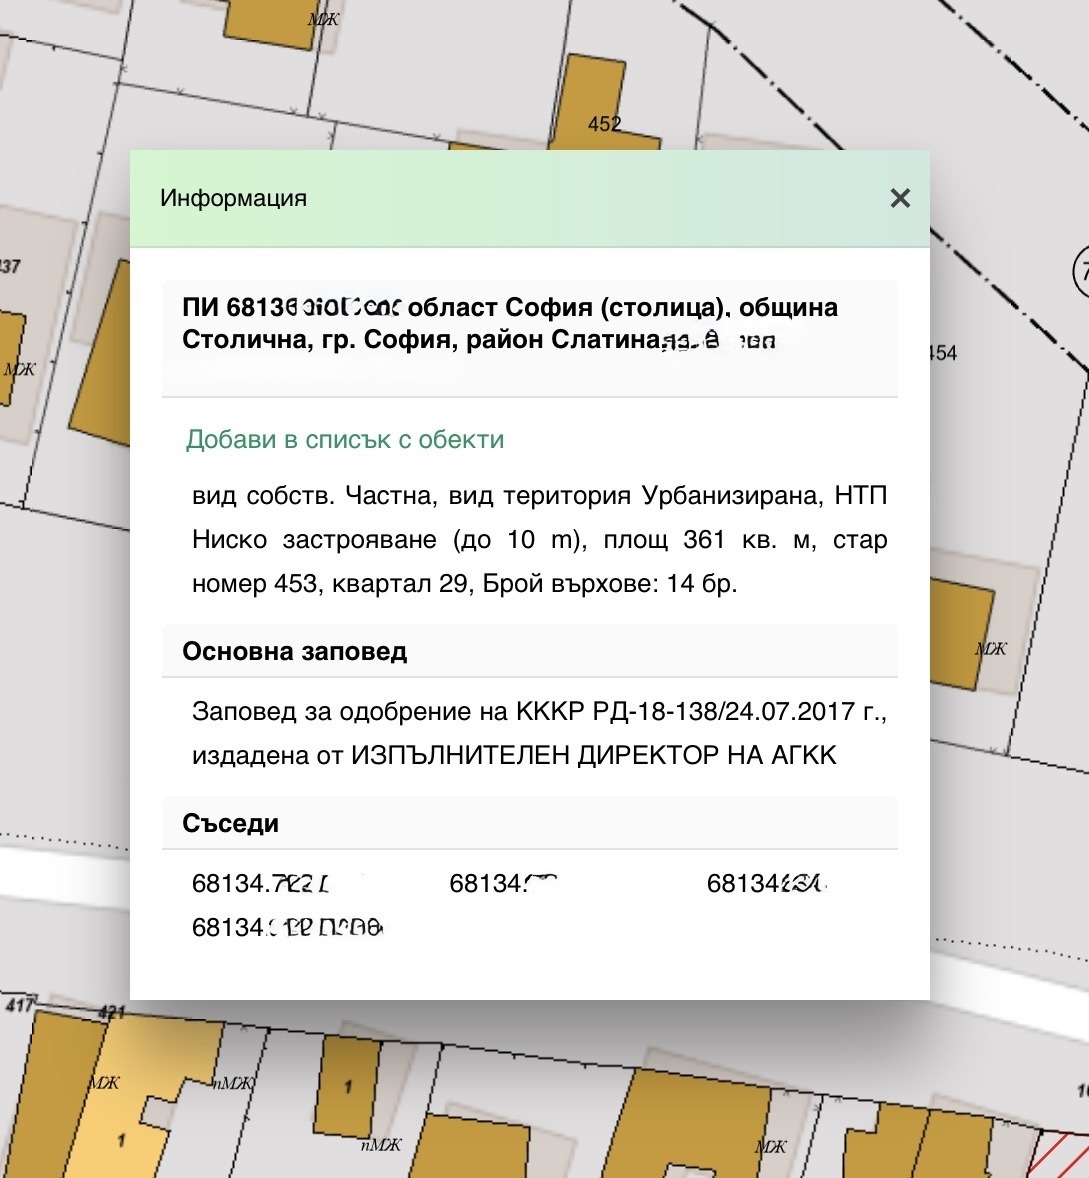Click 'вид собств. Частна' property text
The width and height of the screenshot is (1089, 1178).
click(x=314, y=496)
